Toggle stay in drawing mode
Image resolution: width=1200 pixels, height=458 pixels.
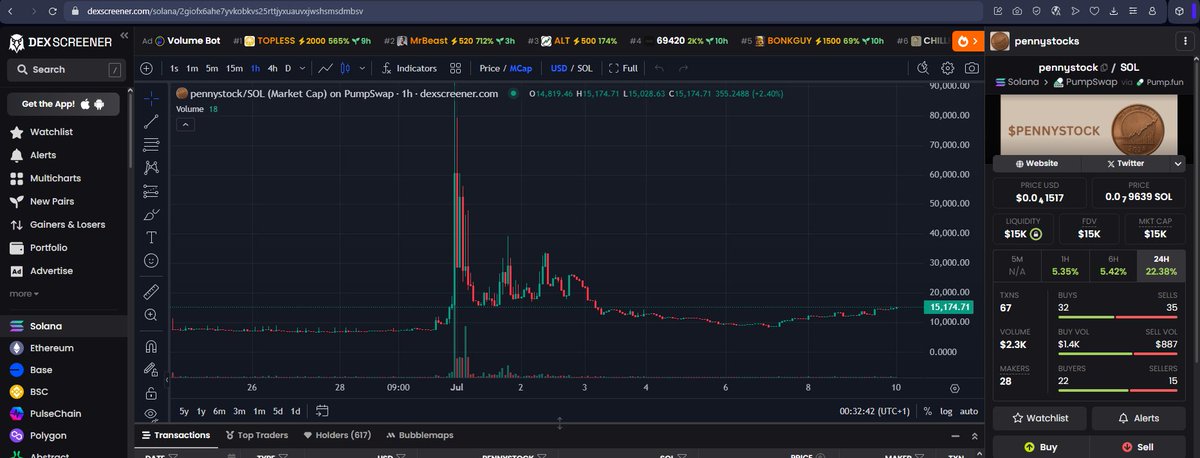[x=151, y=370]
